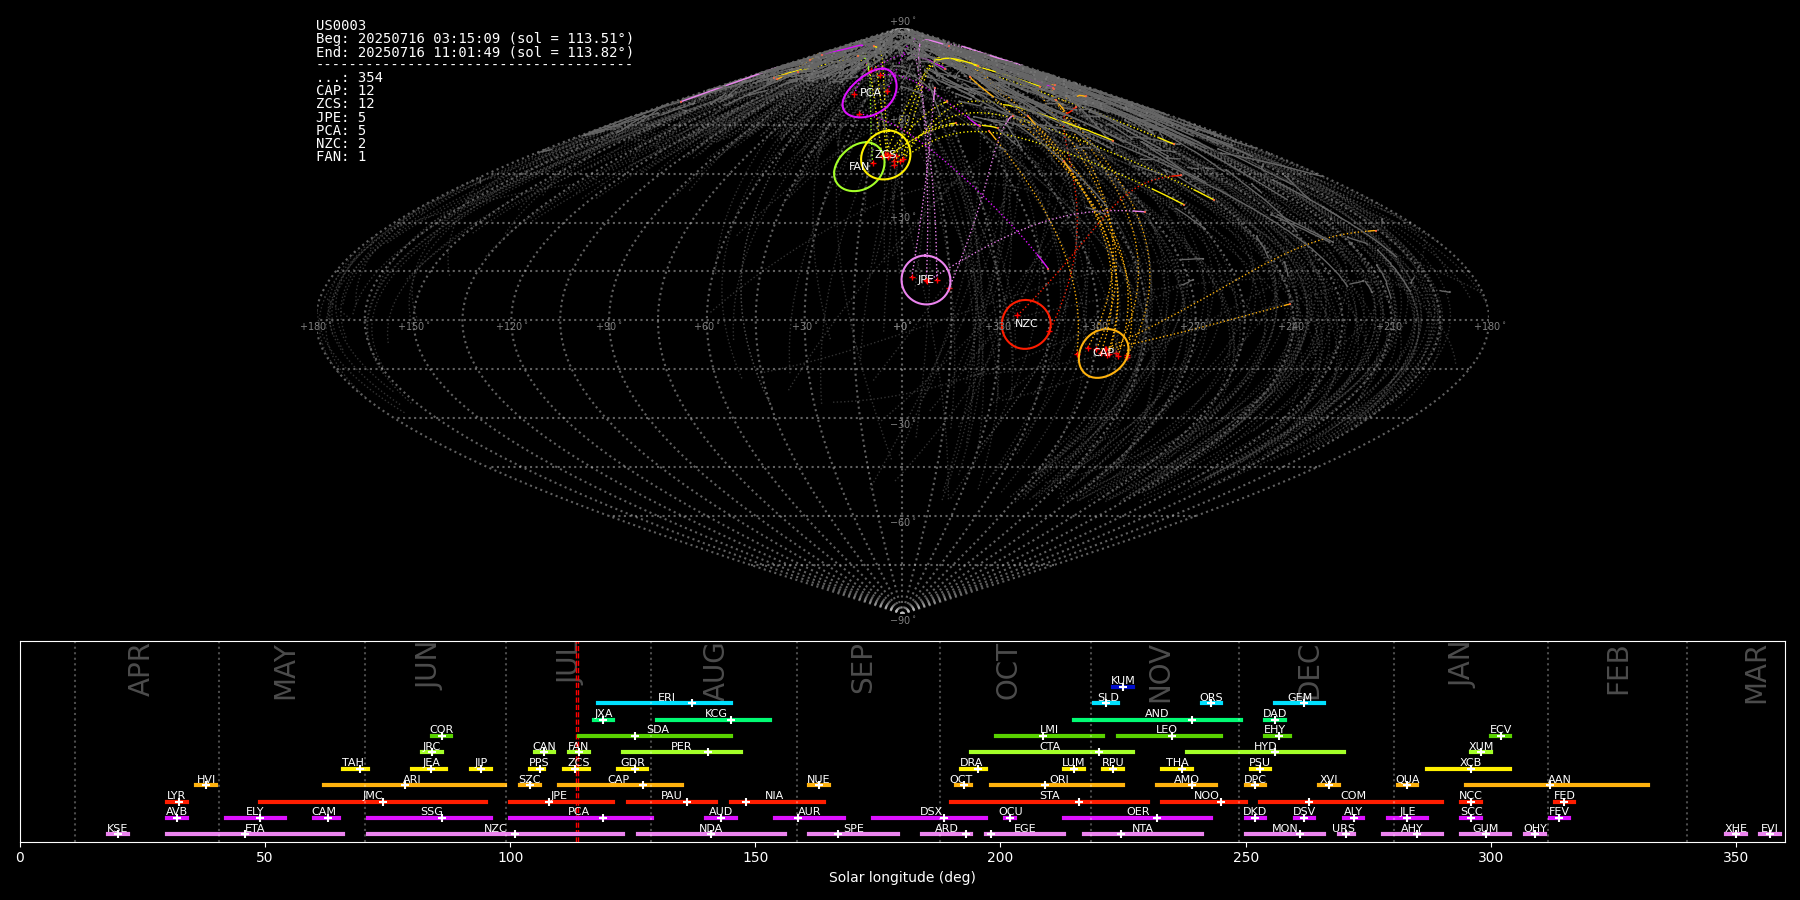Click the 'APR' month label in timeline

tap(139, 670)
